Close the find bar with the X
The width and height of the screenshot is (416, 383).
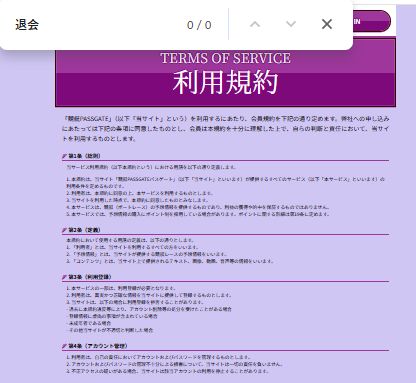(327, 24)
